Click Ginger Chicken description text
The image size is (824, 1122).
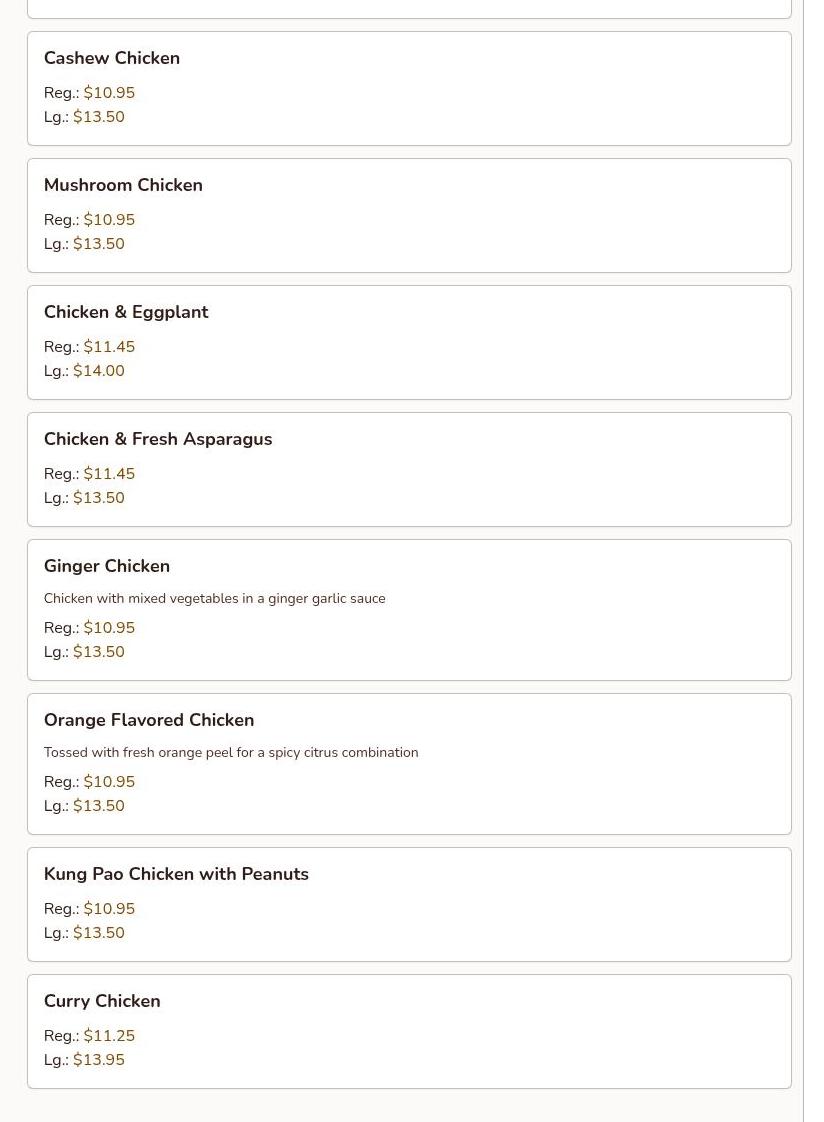pos(214,599)
